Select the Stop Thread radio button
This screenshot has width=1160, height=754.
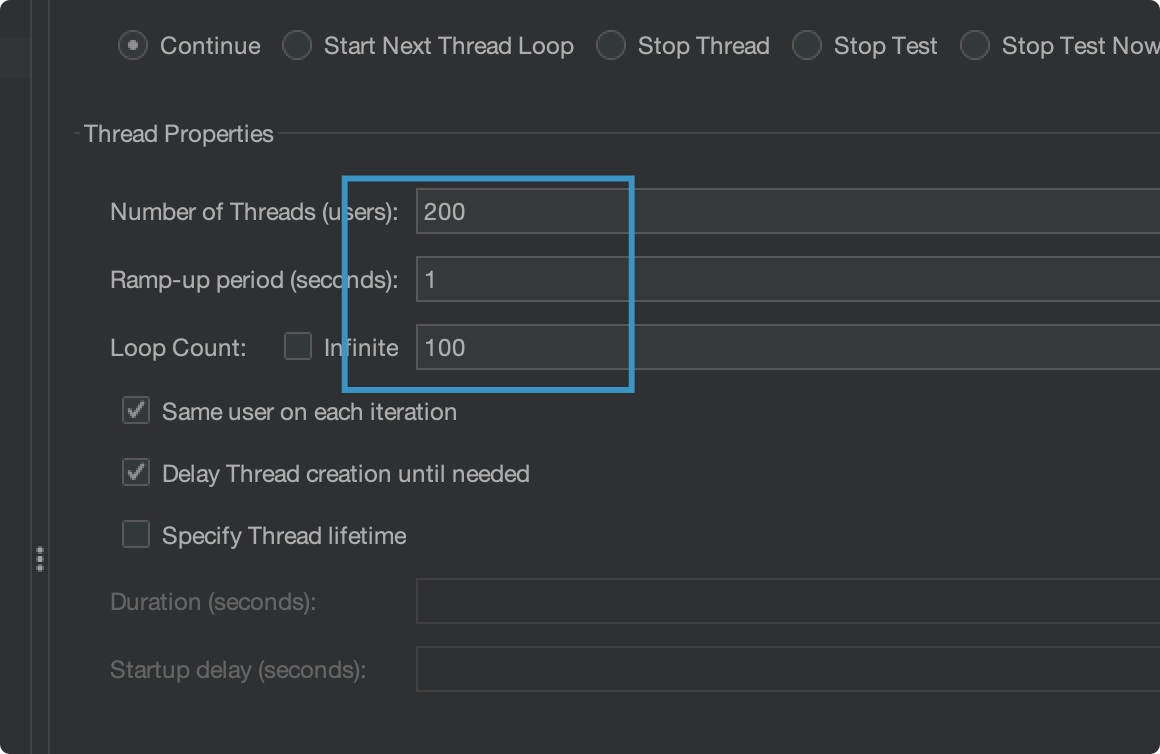click(611, 46)
